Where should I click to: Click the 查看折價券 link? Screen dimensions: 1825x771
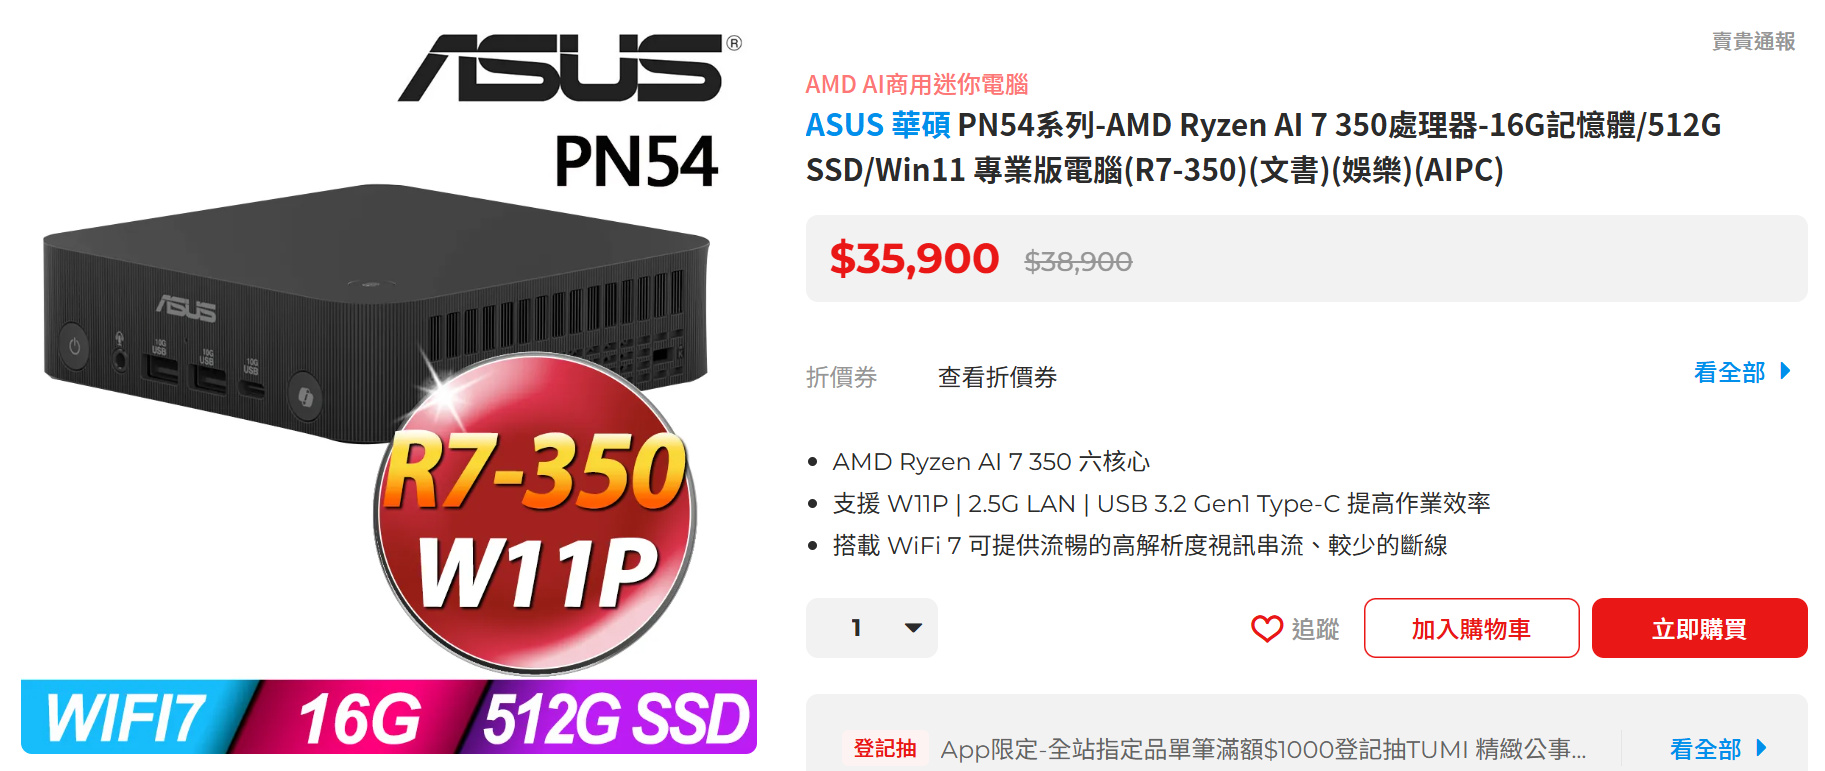(997, 377)
